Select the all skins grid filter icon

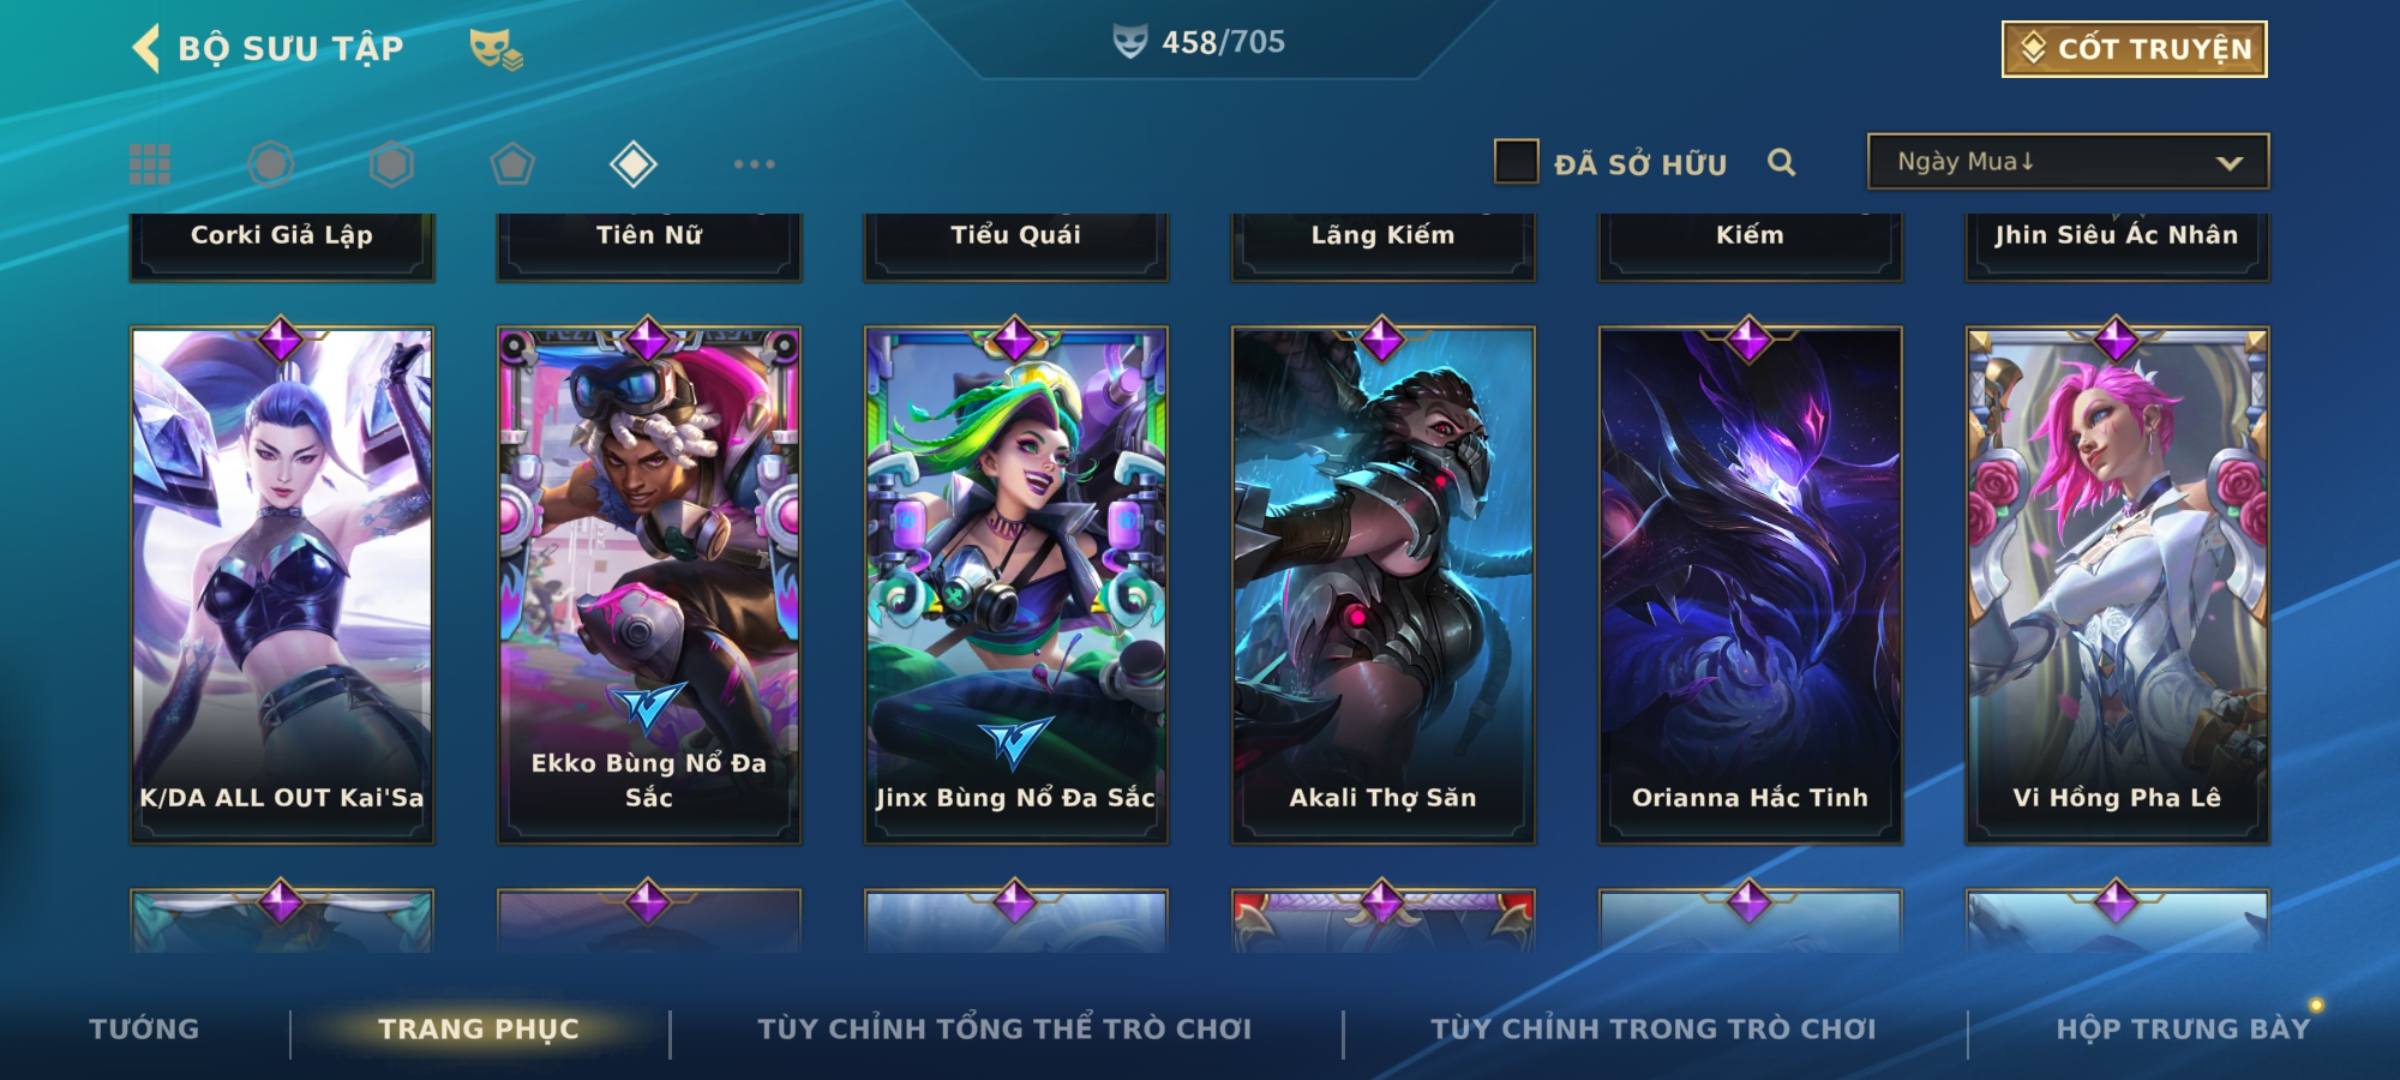pyautogui.click(x=150, y=164)
